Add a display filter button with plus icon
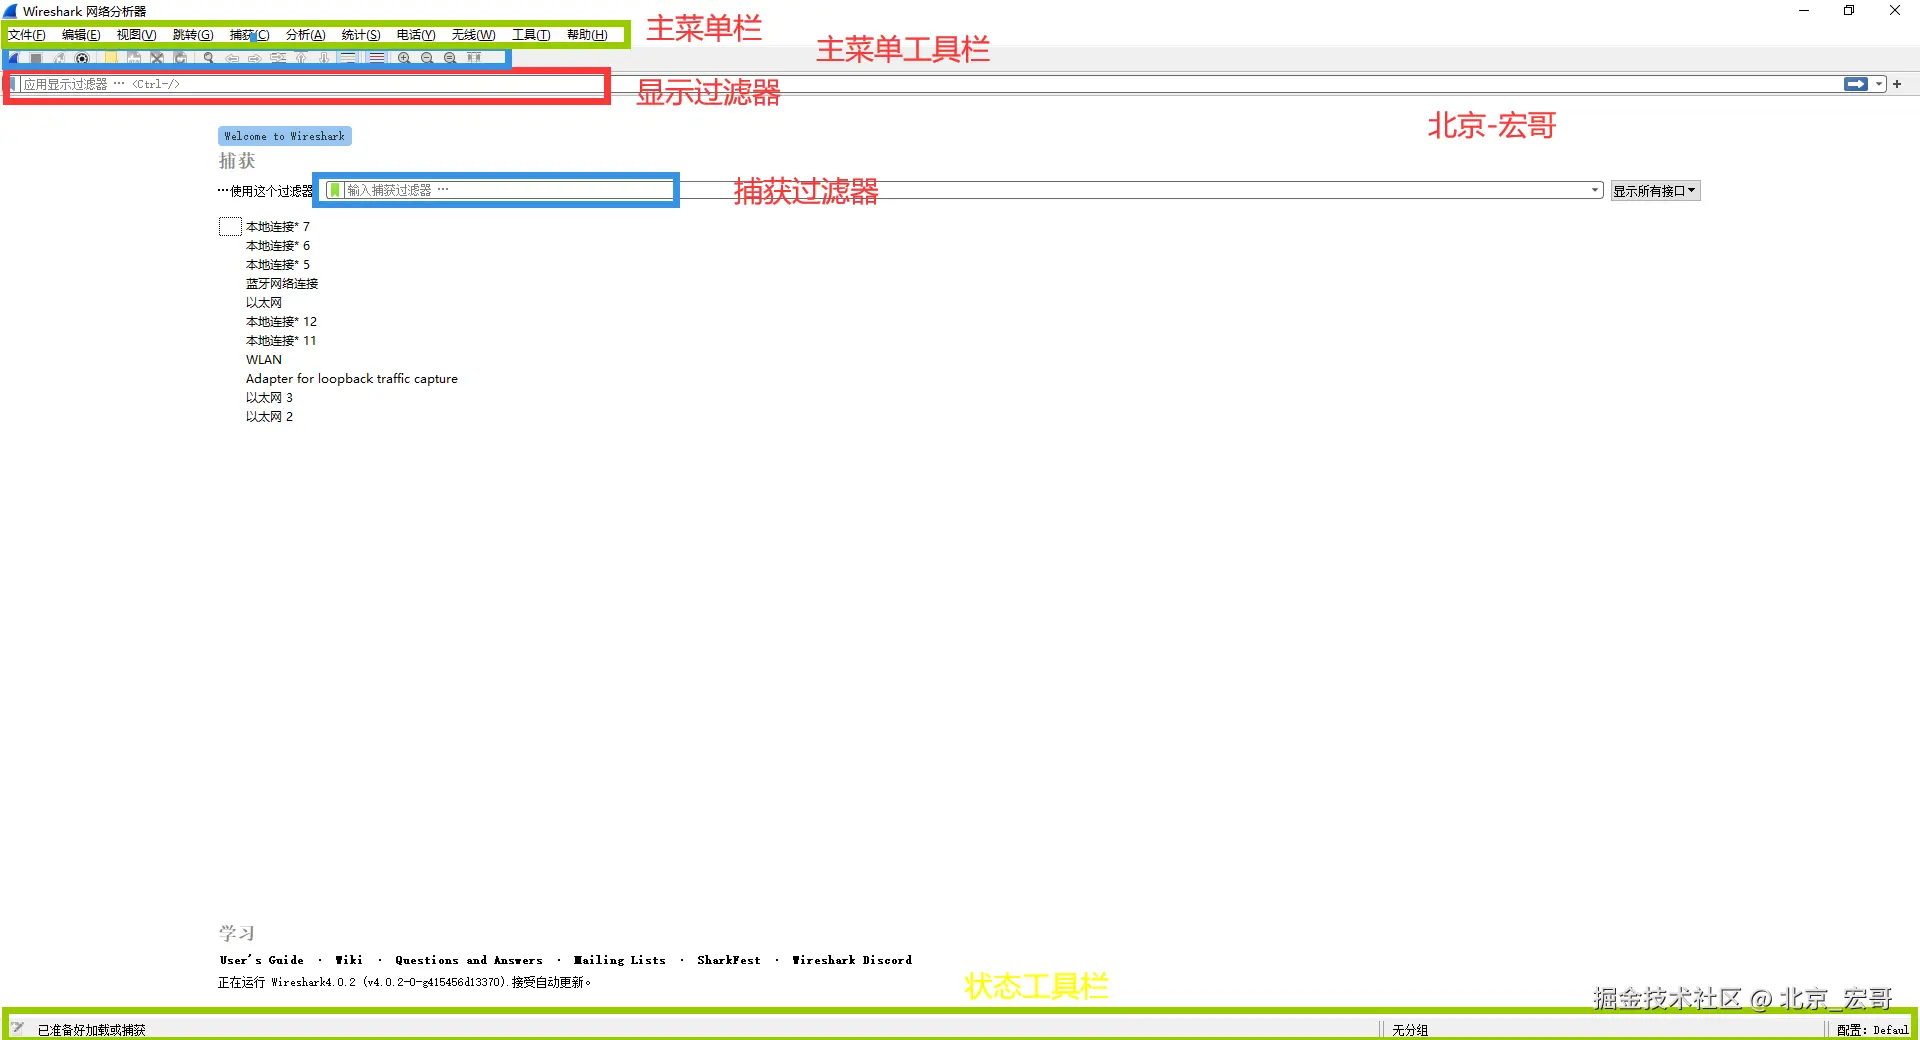The image size is (1920, 1040). pyautogui.click(x=1897, y=84)
